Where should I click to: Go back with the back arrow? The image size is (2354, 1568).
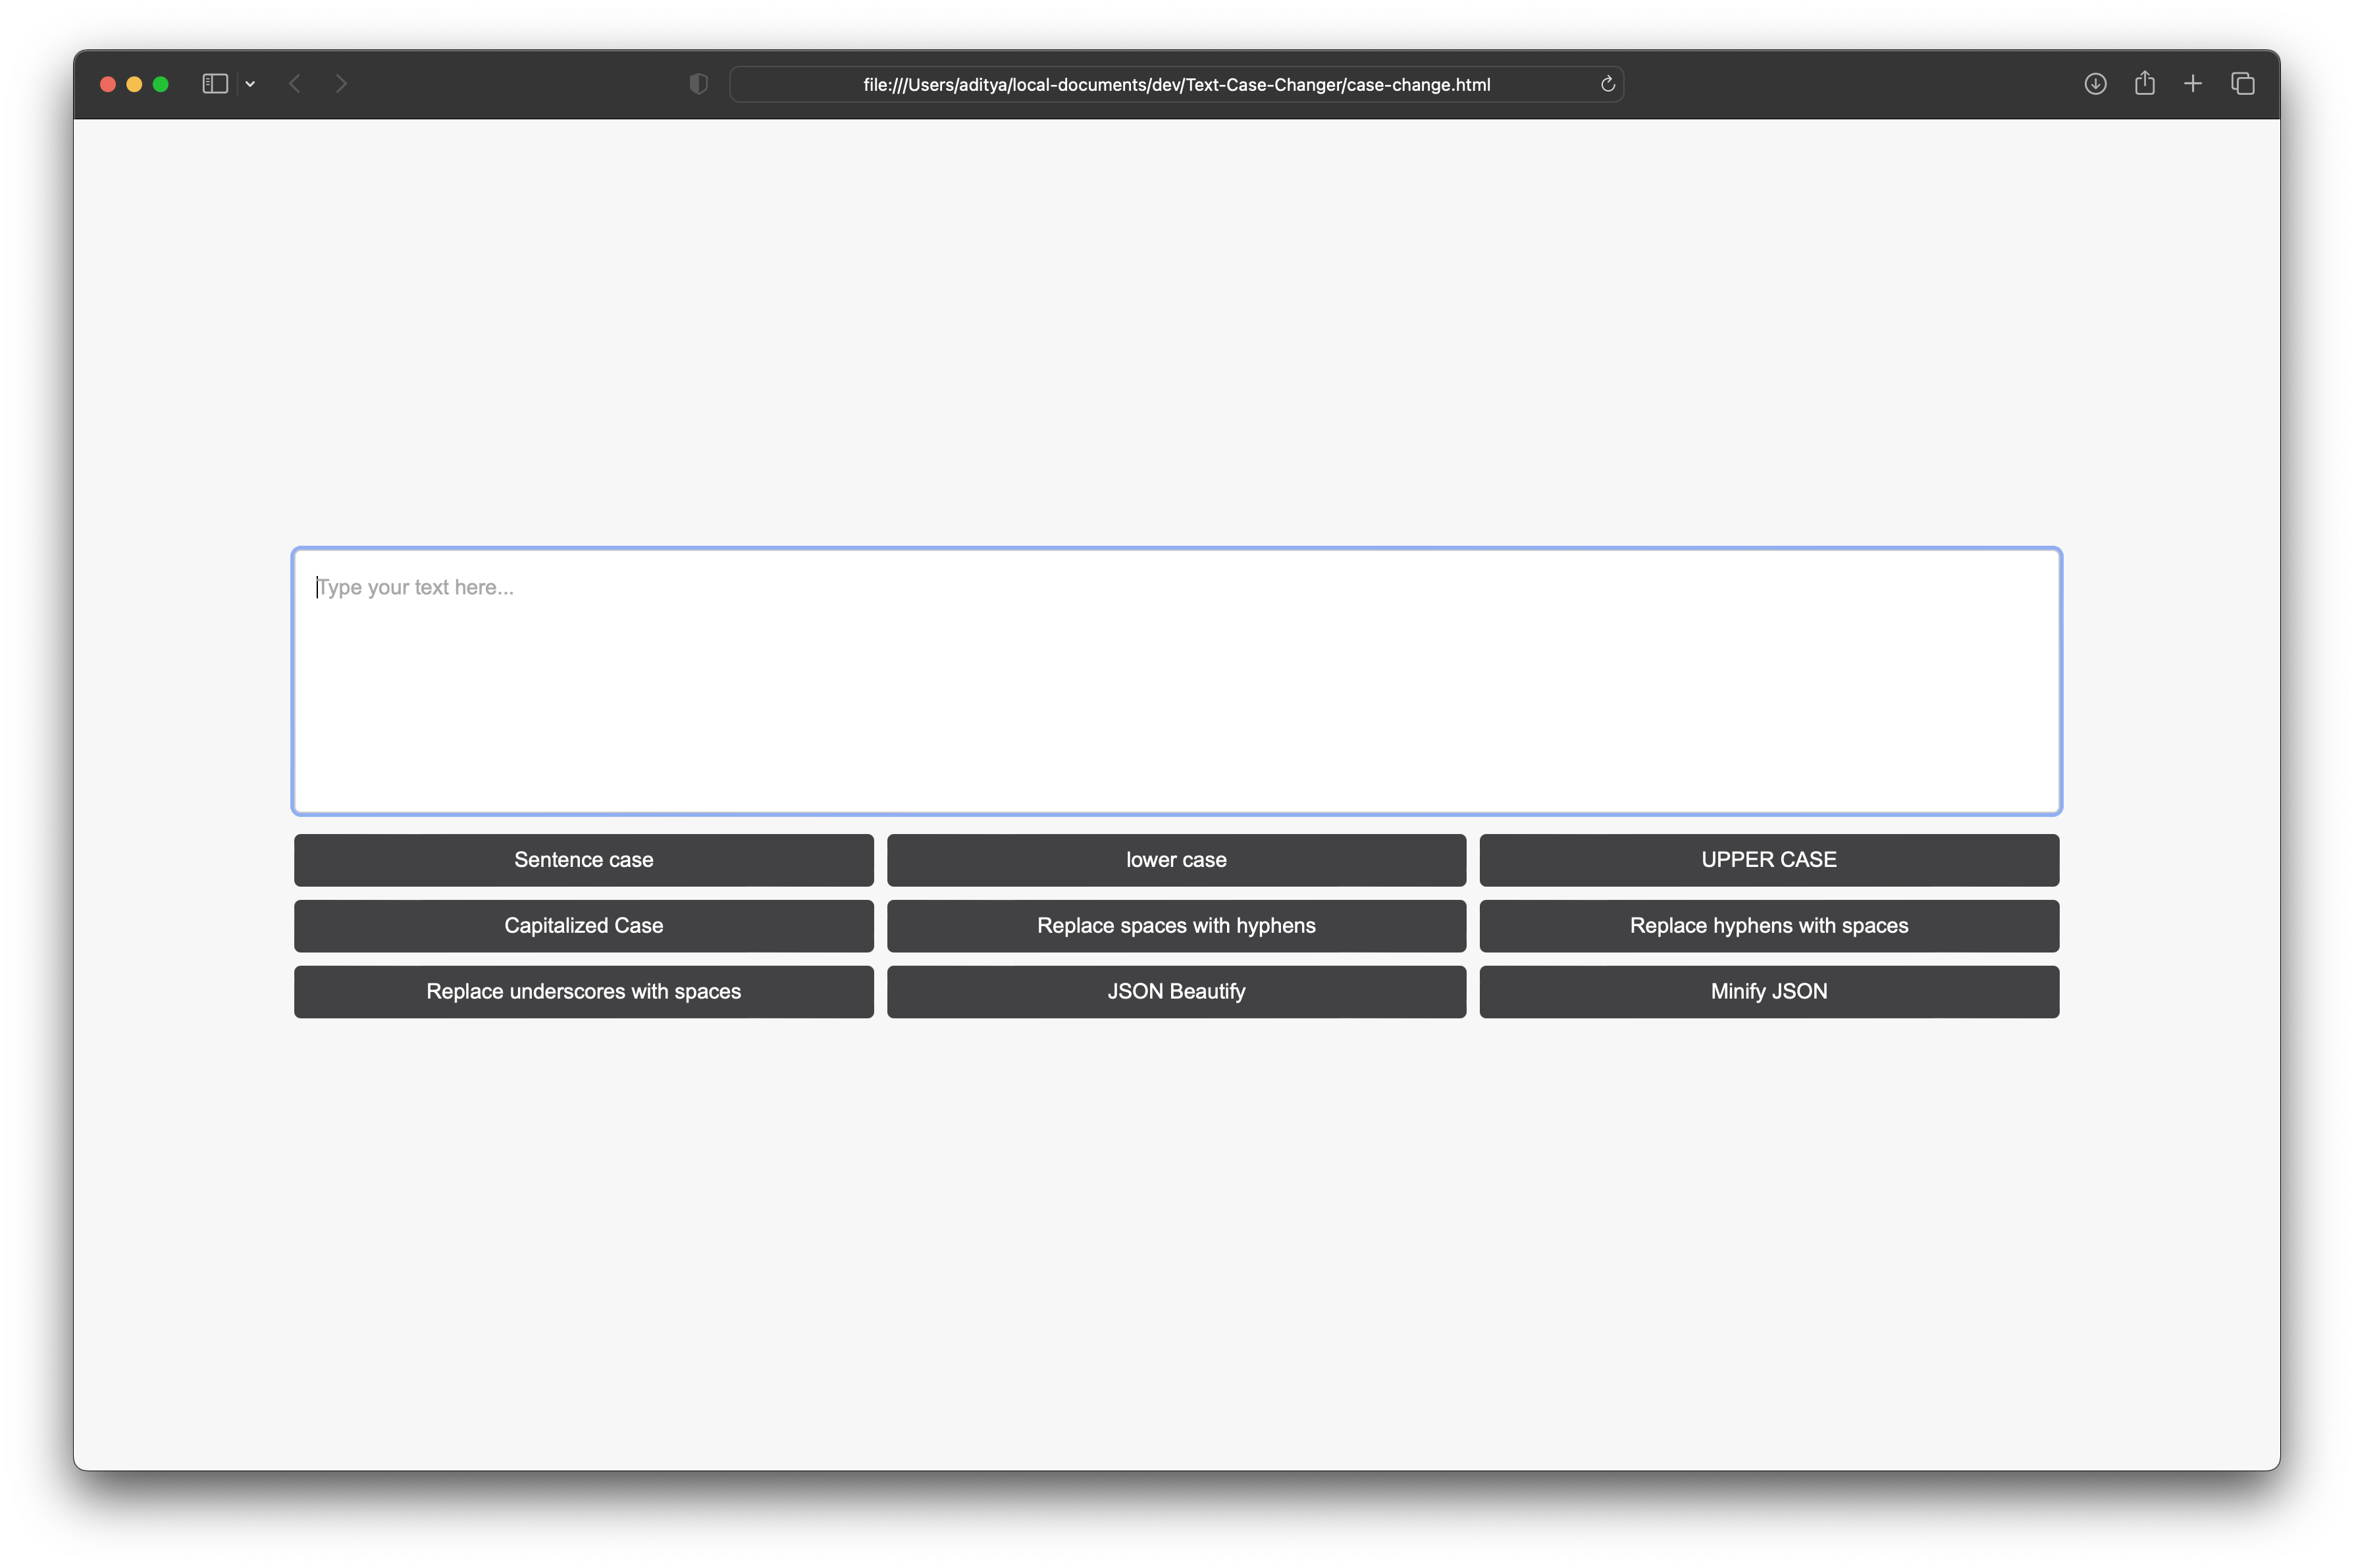295,84
